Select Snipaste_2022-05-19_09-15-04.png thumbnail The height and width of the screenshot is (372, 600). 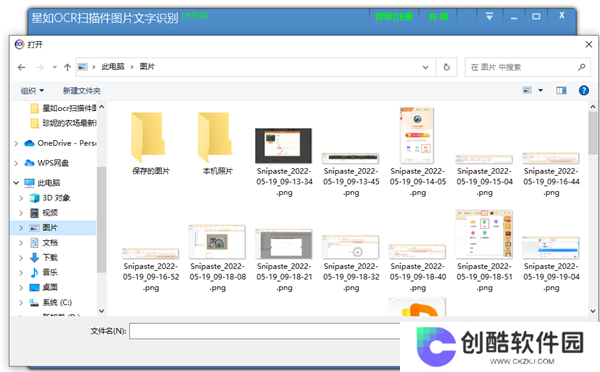484,159
